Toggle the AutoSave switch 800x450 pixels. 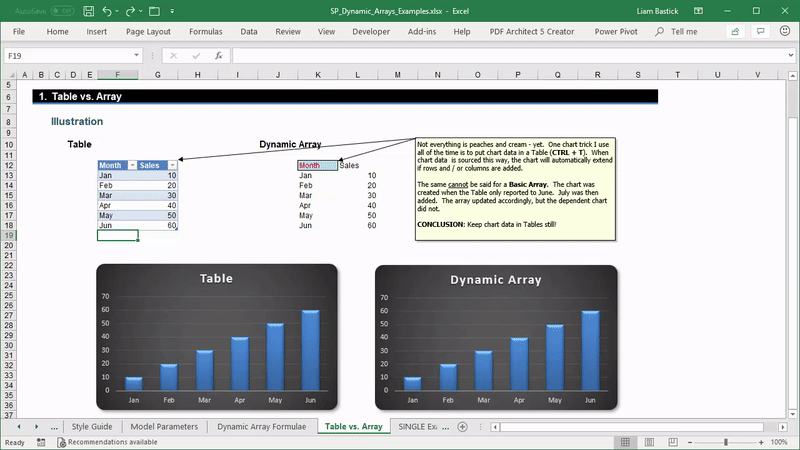(x=62, y=11)
